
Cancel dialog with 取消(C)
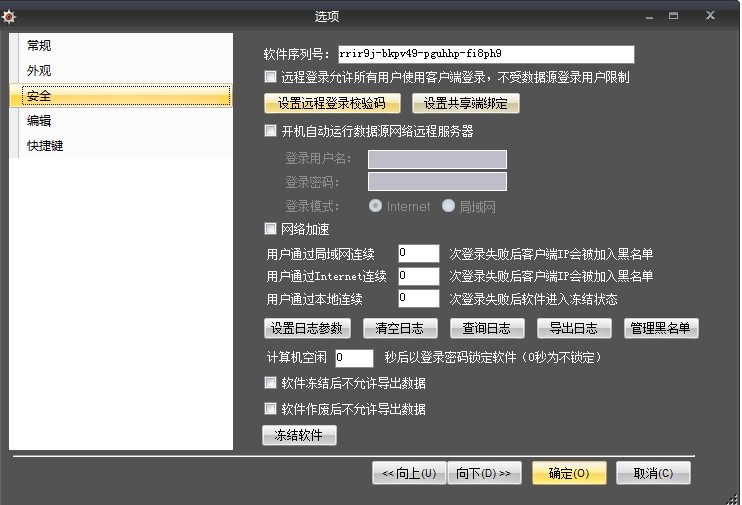coord(654,473)
